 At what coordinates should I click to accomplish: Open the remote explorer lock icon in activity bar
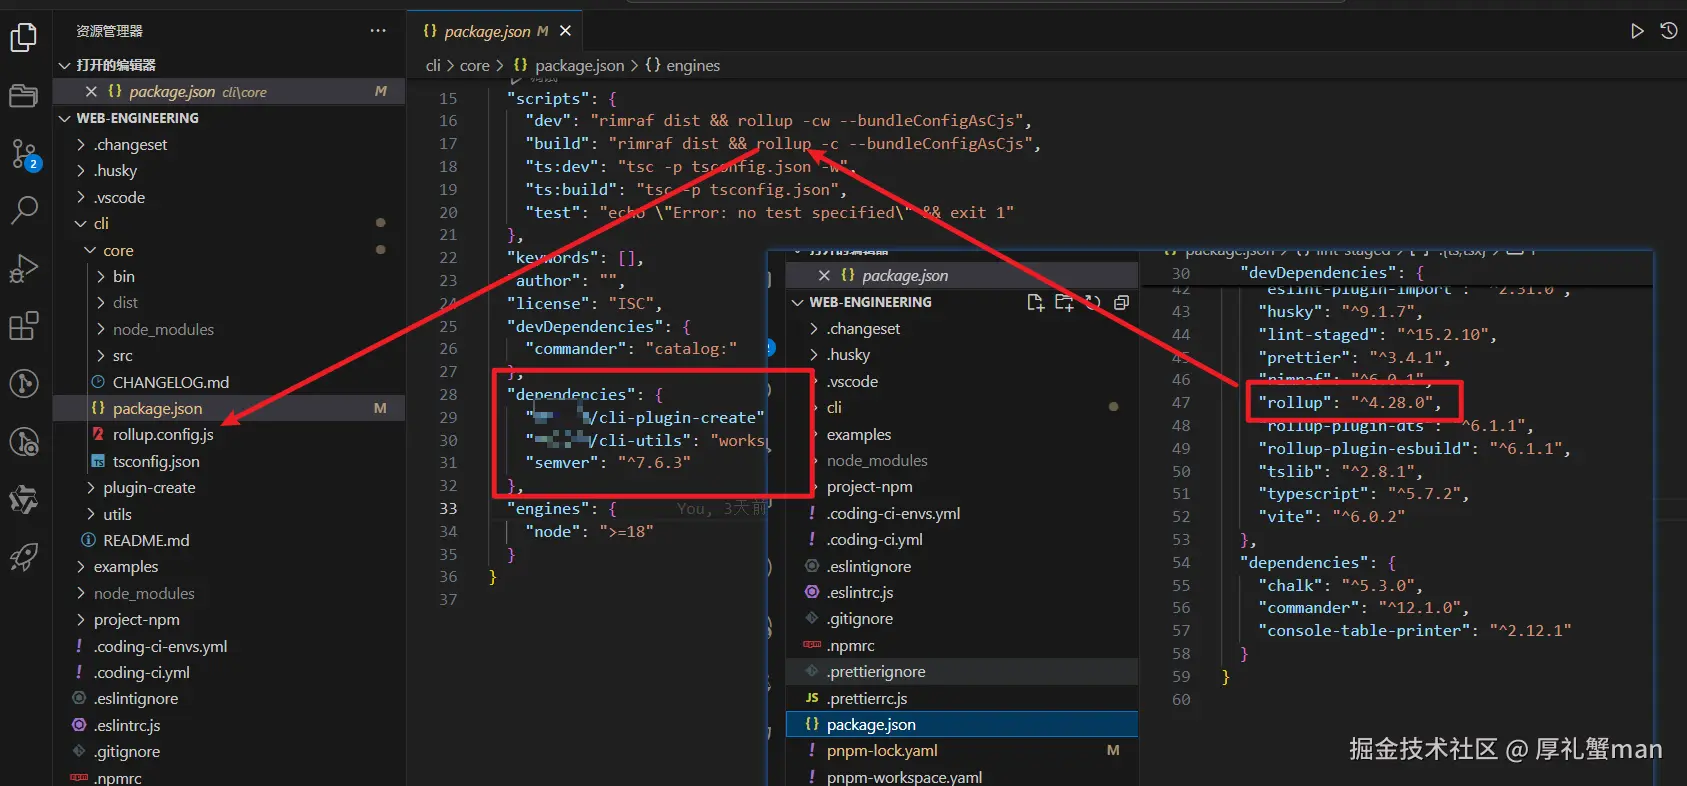pyautogui.click(x=23, y=441)
